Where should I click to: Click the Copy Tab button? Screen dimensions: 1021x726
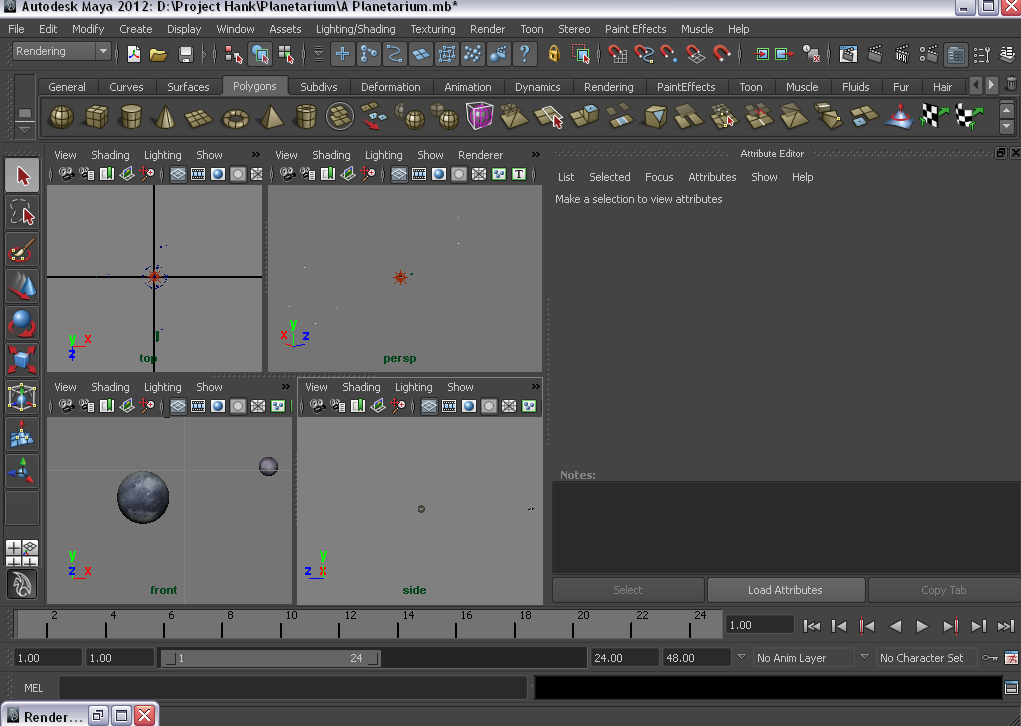(x=944, y=590)
